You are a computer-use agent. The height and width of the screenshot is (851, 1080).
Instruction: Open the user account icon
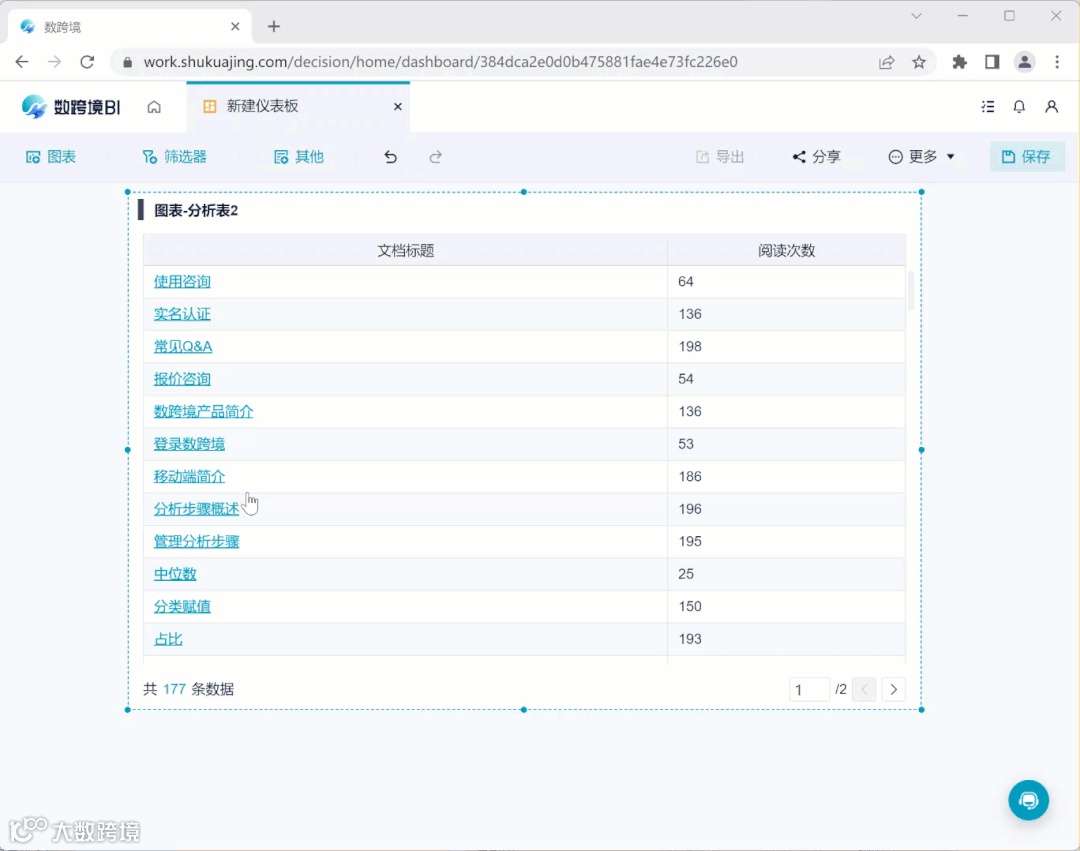pos(1052,106)
